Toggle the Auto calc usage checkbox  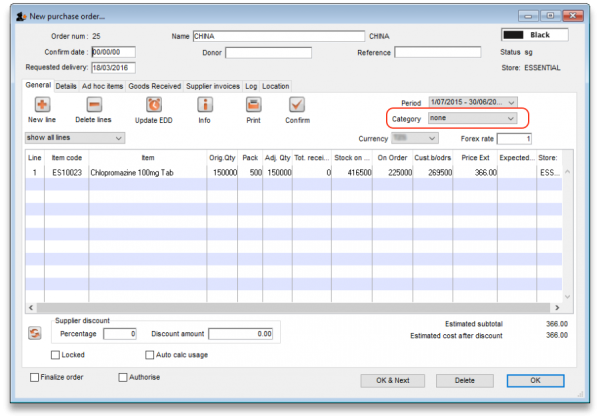150,354
